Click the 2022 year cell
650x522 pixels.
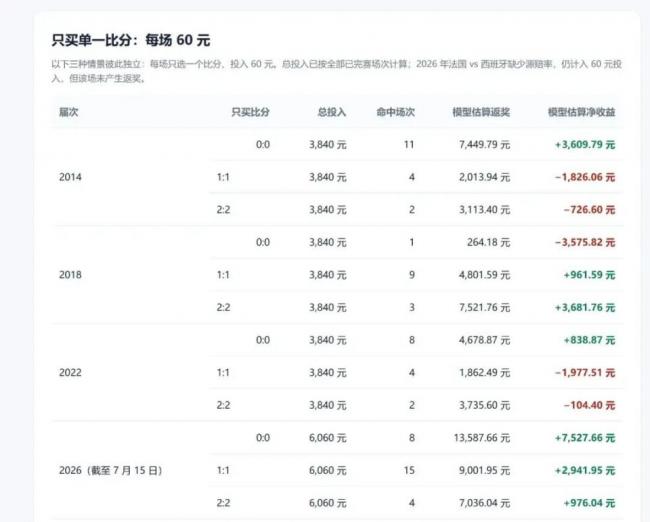(x=70, y=372)
